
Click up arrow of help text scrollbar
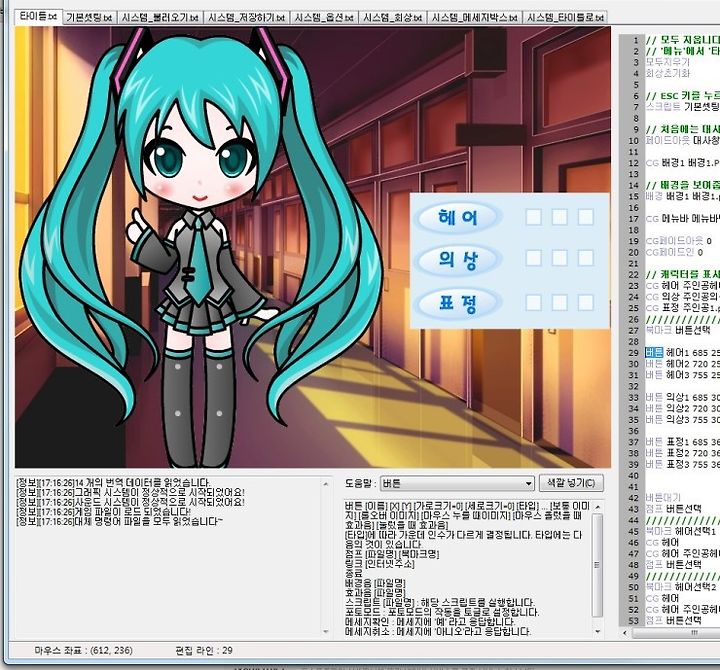[597, 507]
